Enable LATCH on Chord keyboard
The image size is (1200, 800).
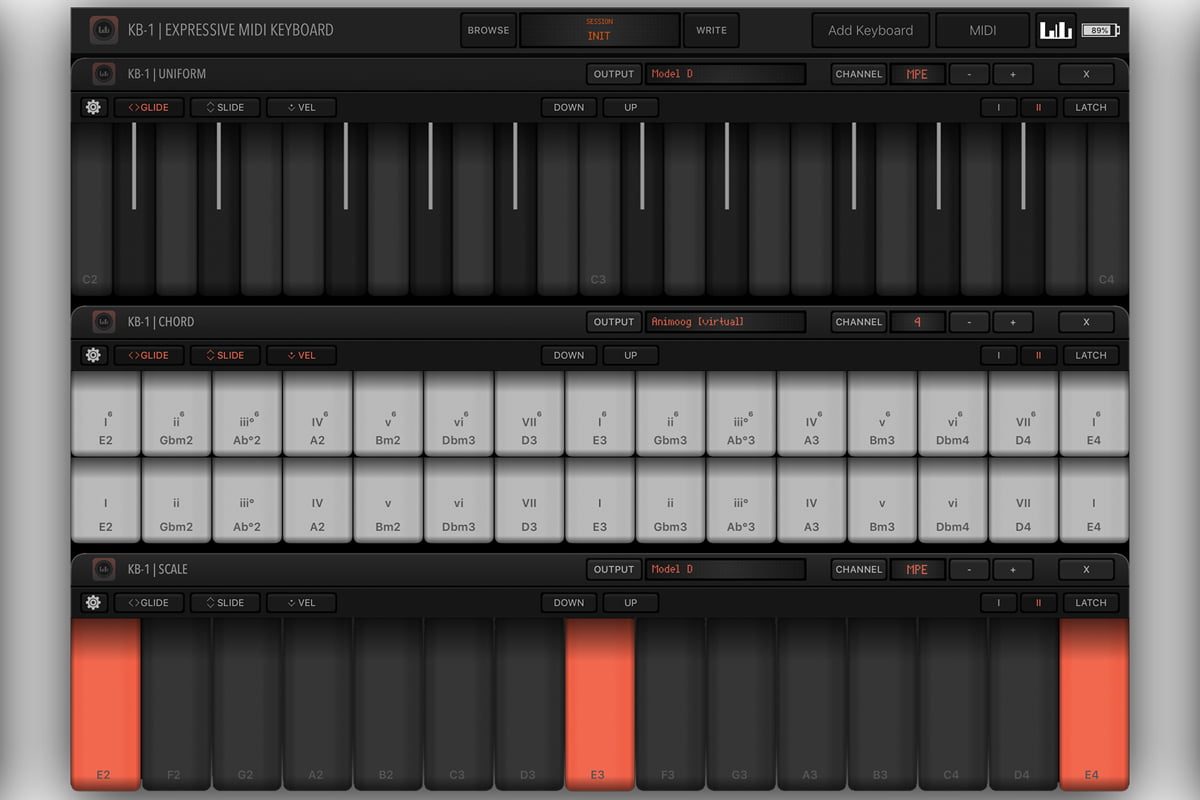(x=1091, y=355)
